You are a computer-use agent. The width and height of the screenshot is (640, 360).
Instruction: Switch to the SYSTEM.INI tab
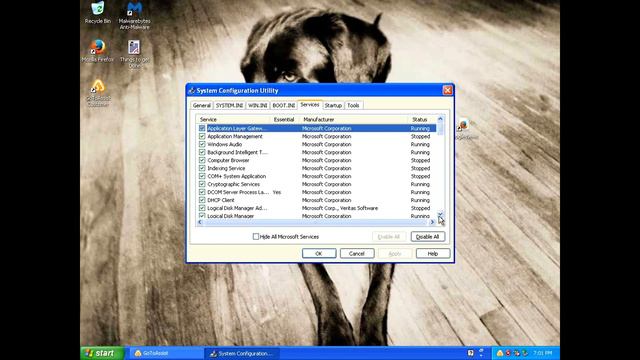(x=229, y=105)
